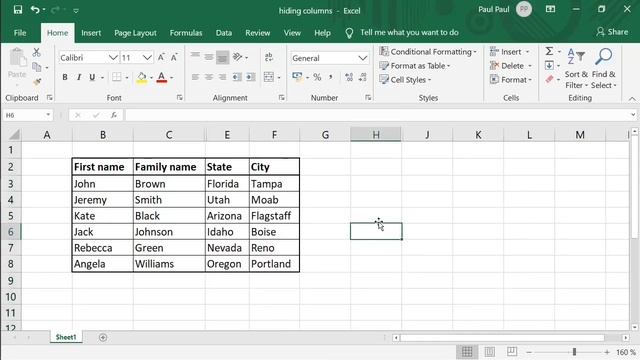Click the Clear eraser icon

click(549, 79)
